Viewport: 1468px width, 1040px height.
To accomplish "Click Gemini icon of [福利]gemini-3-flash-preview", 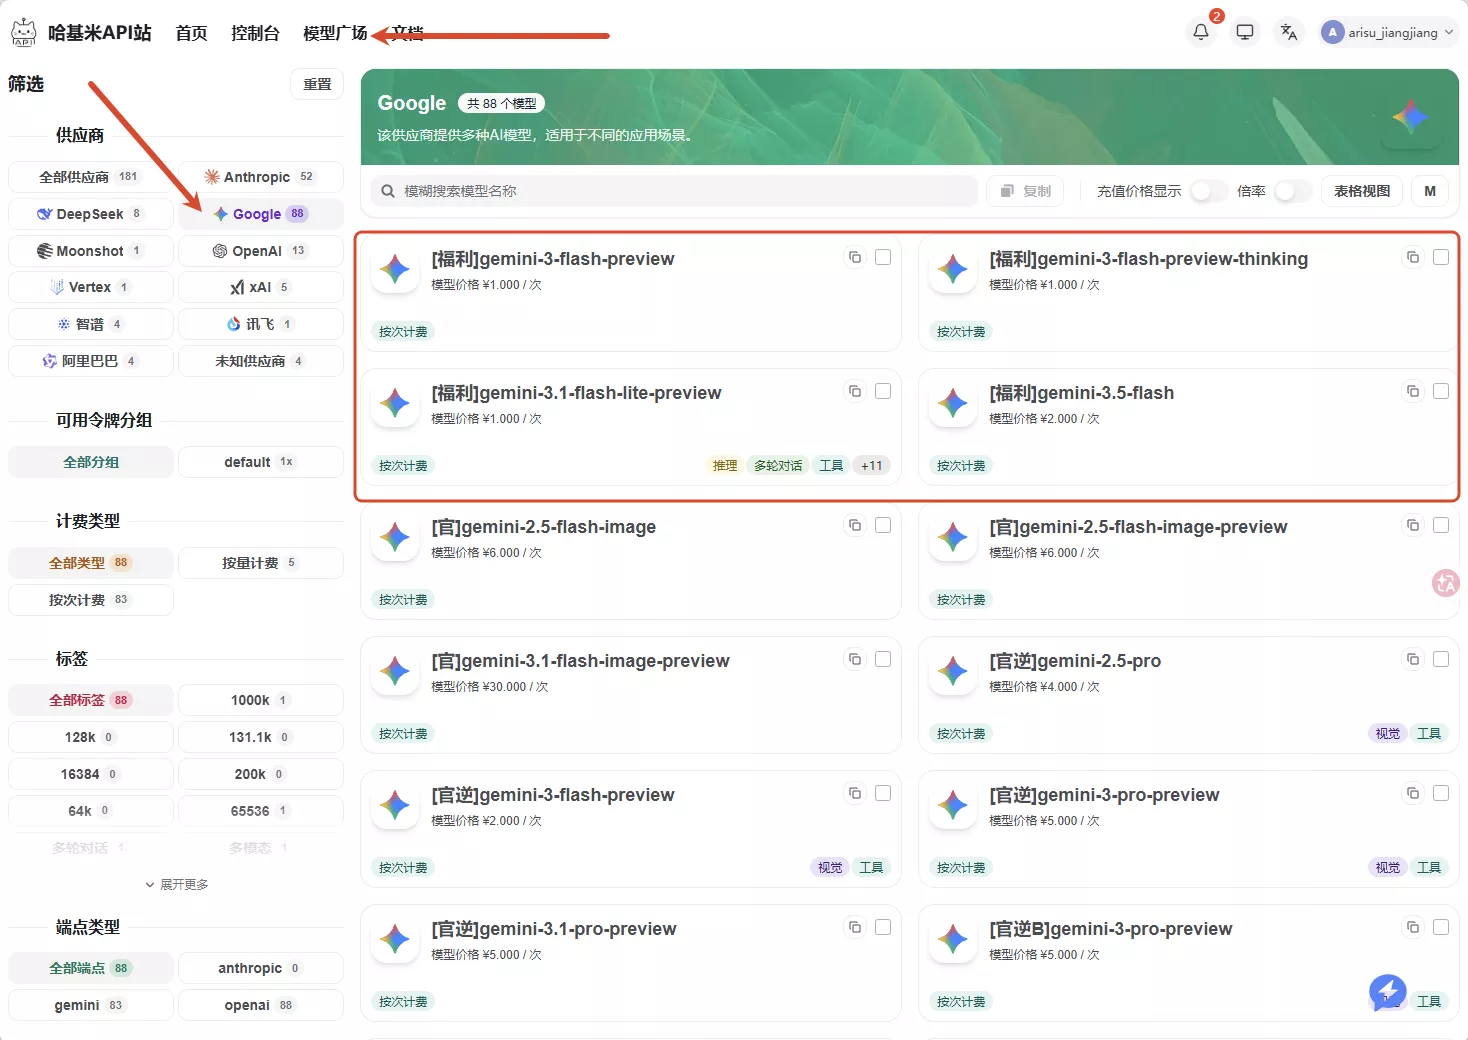I will tap(395, 269).
